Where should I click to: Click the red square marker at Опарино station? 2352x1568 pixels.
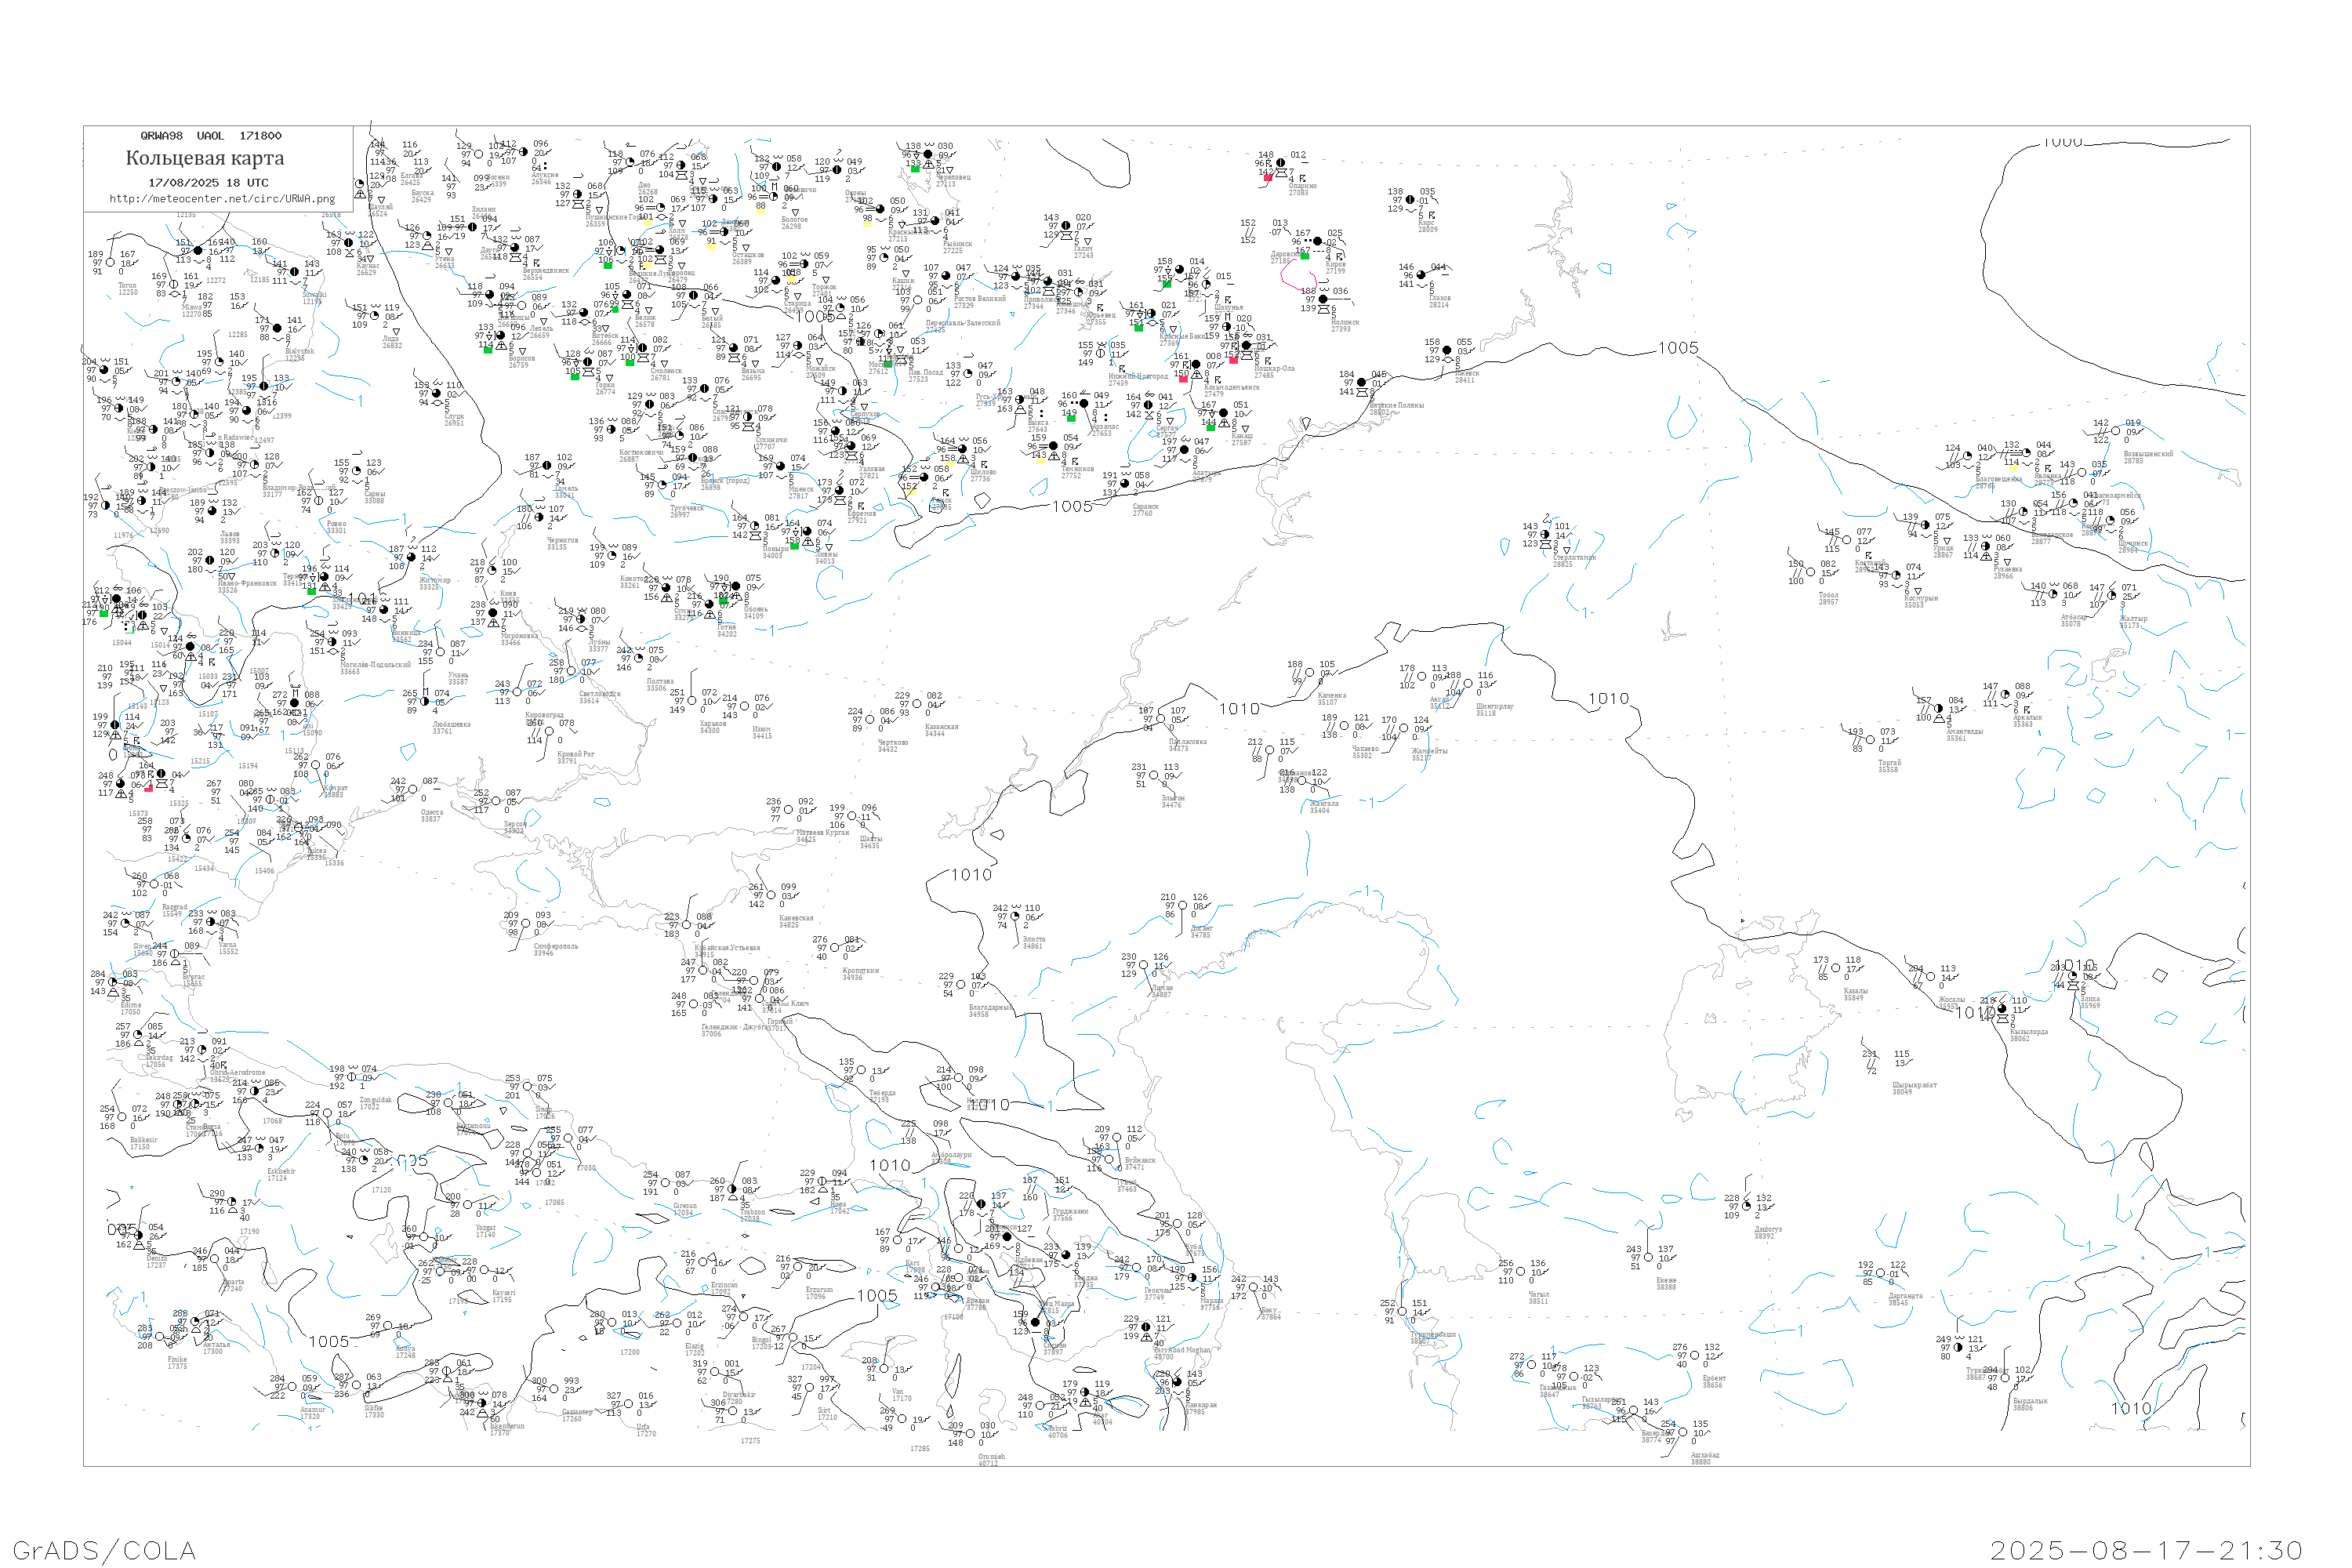1268,177
